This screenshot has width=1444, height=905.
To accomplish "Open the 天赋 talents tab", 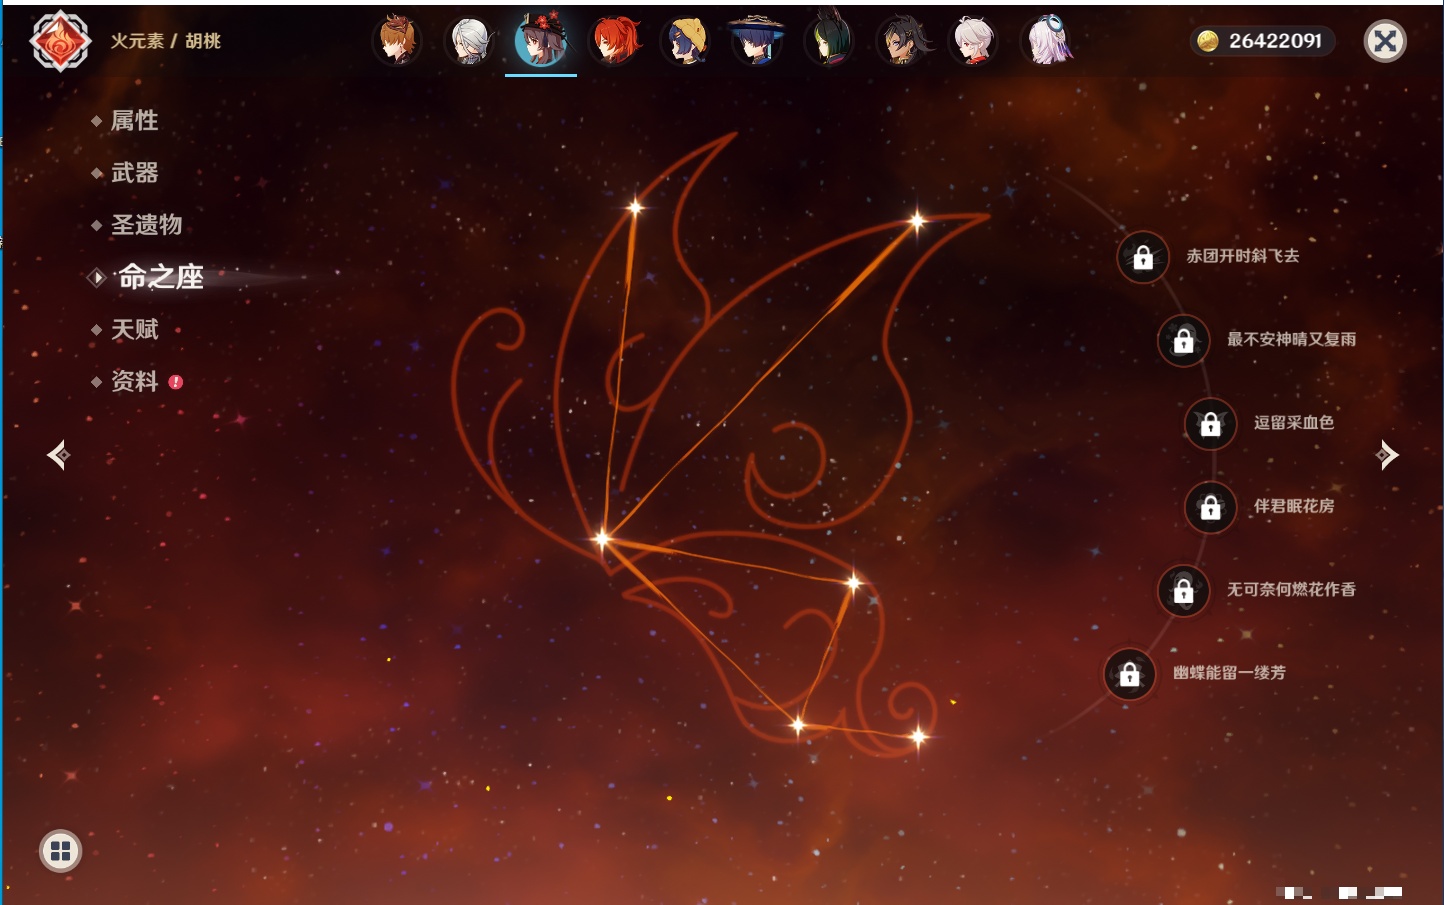I will tap(134, 329).
